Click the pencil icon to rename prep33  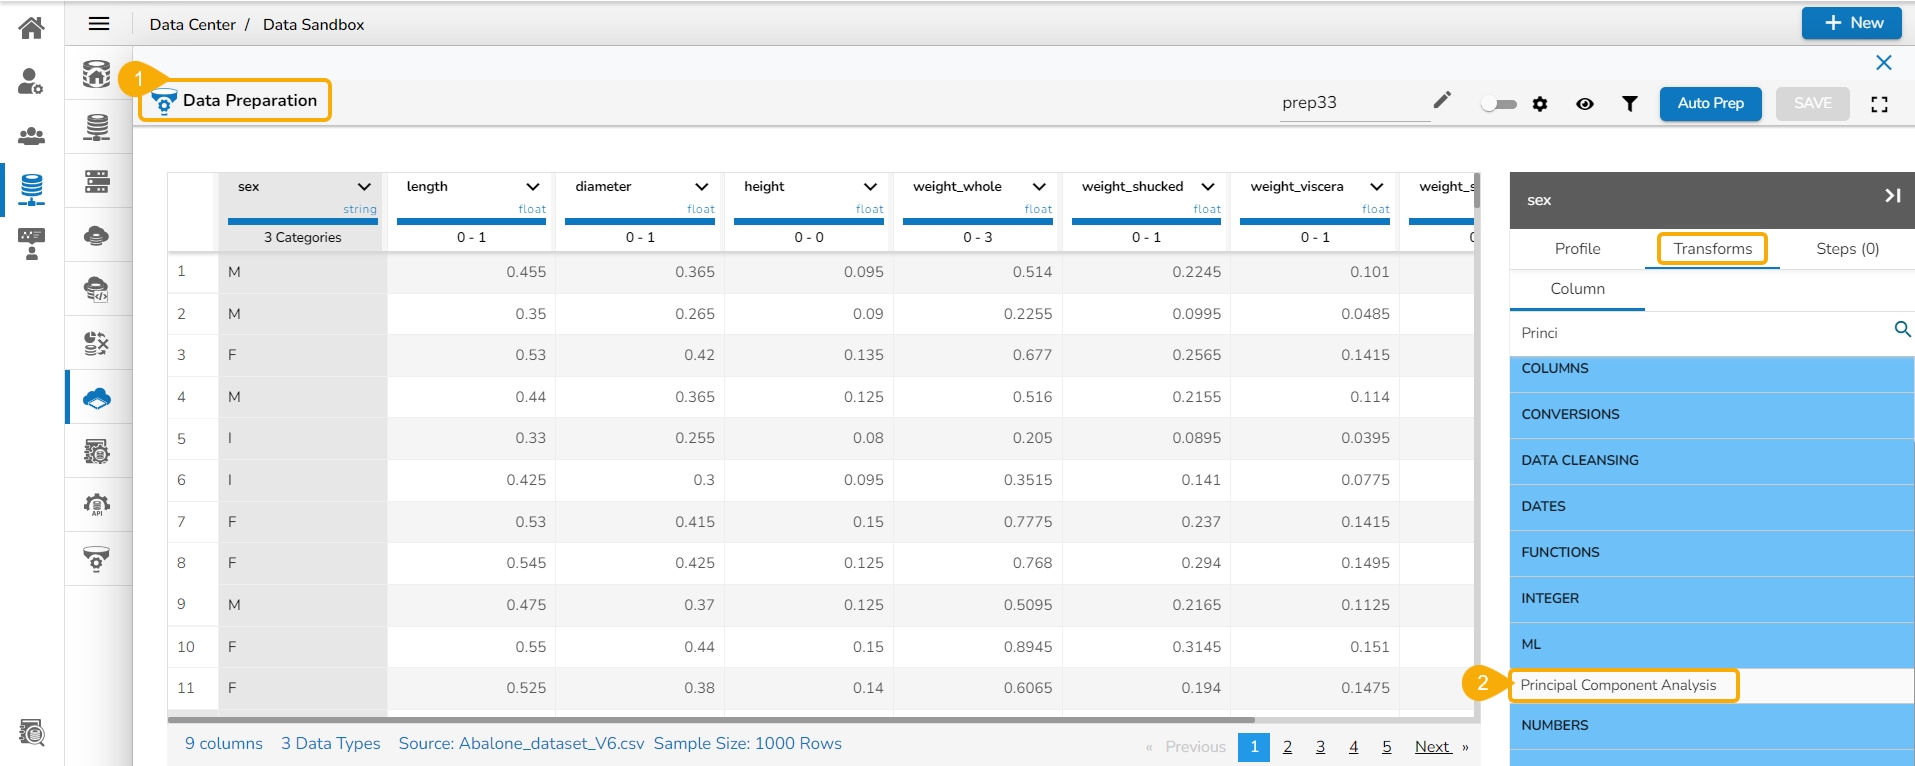1441,100
